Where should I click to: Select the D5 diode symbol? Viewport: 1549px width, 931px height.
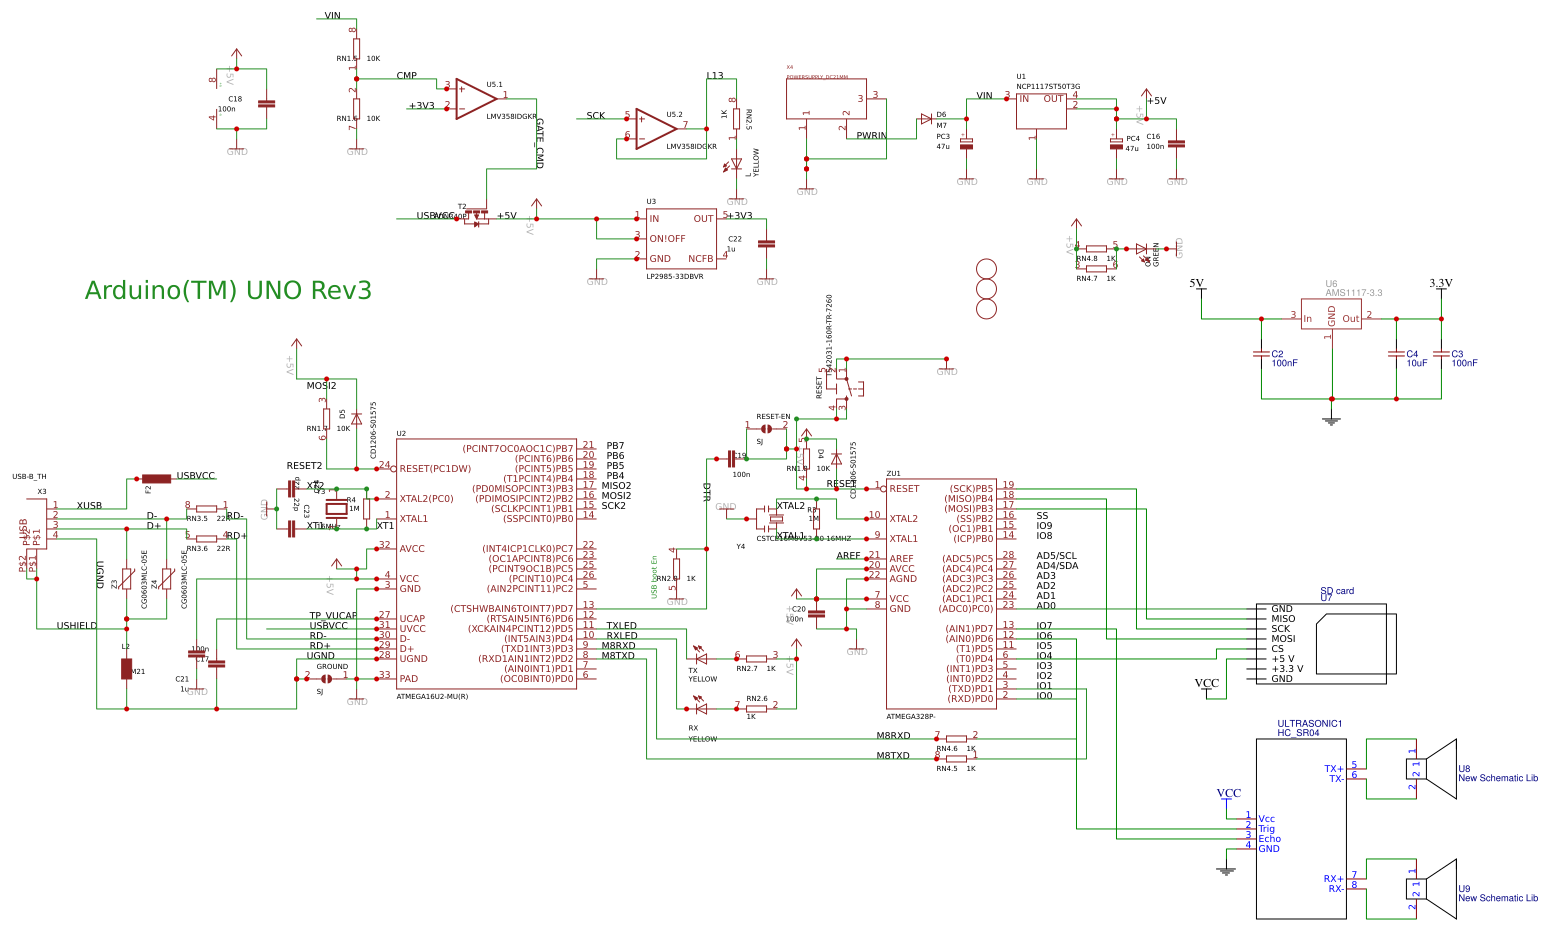point(356,418)
